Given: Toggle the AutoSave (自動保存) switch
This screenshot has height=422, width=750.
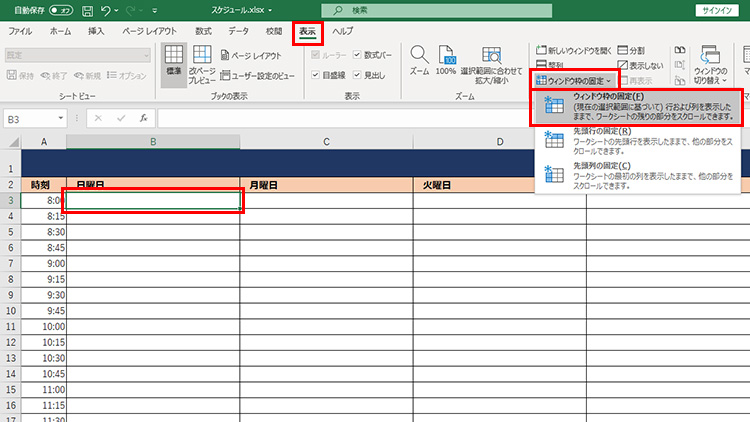Looking at the screenshot, I should (61, 10).
